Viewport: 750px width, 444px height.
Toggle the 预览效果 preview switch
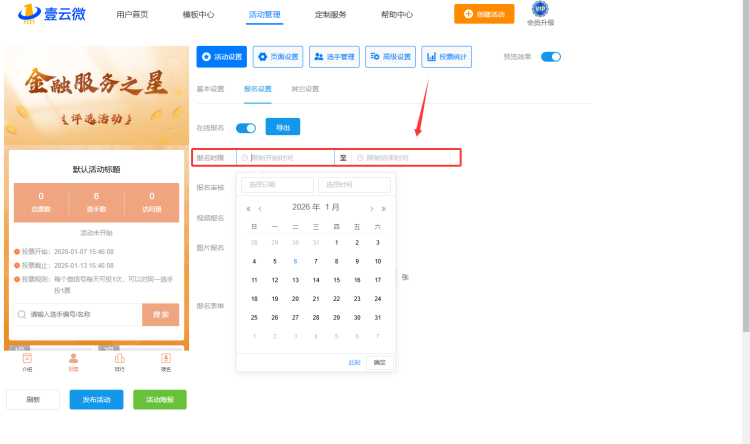[x=551, y=57]
